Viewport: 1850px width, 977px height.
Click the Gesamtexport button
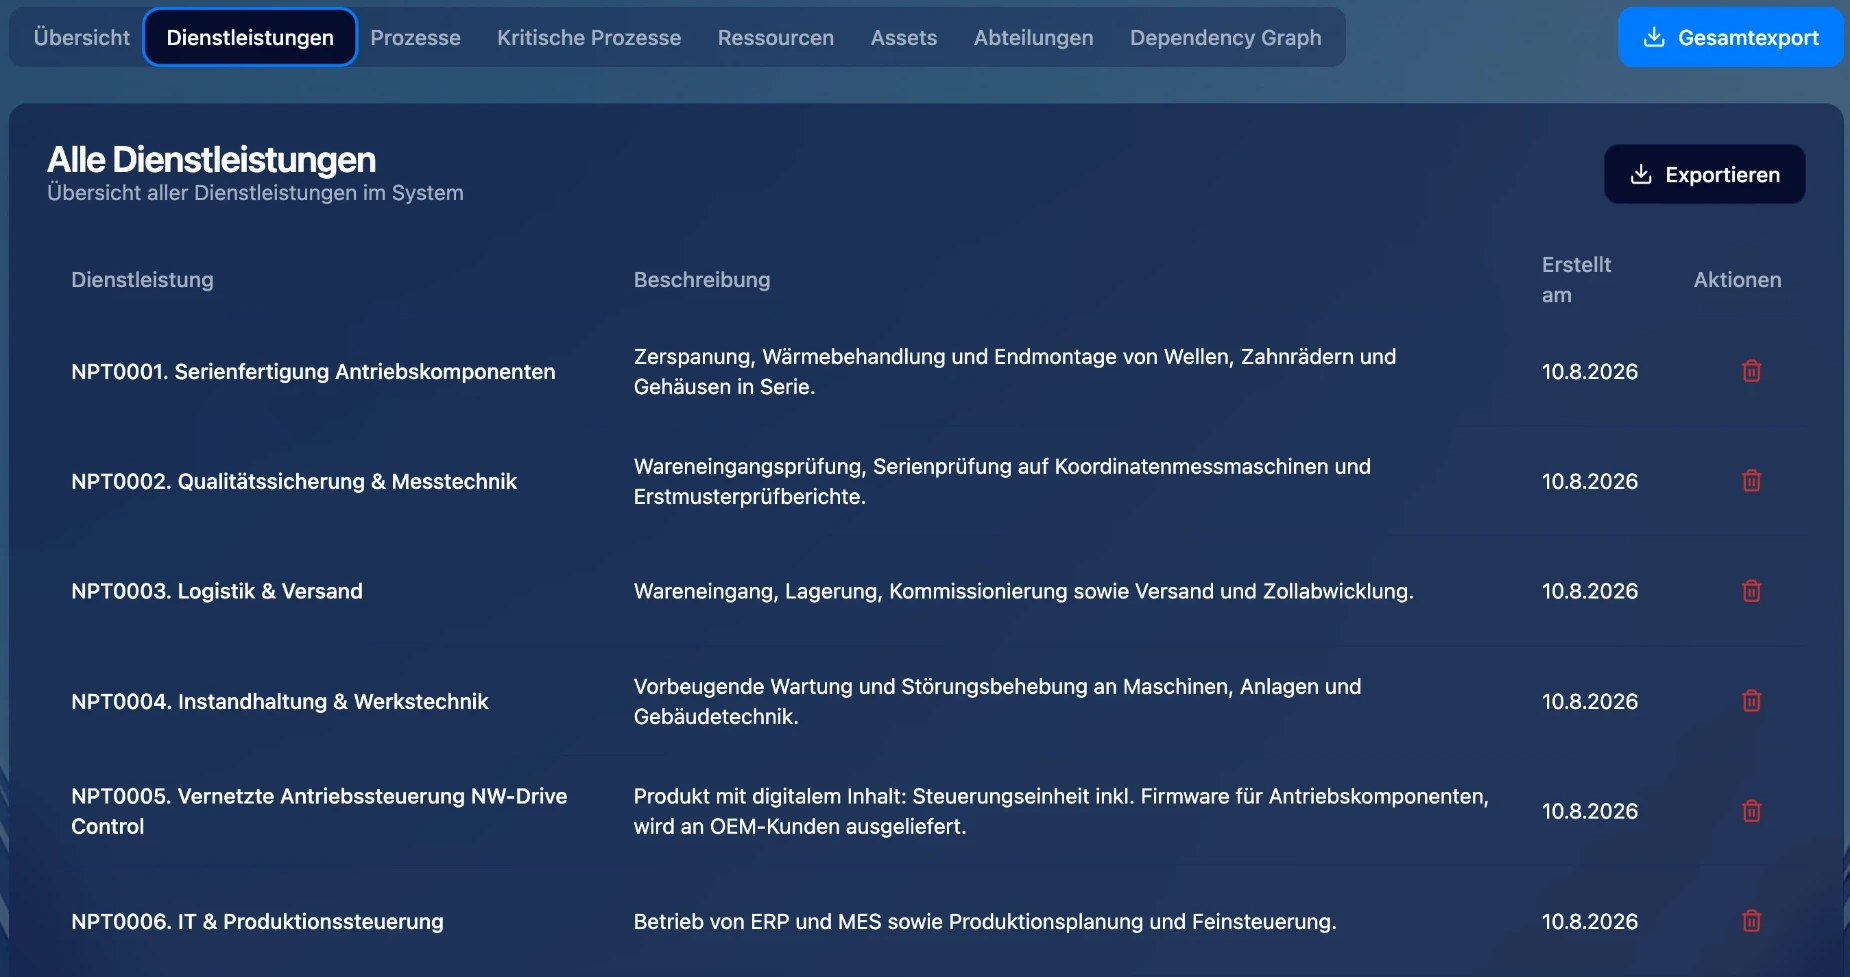[x=1730, y=37]
